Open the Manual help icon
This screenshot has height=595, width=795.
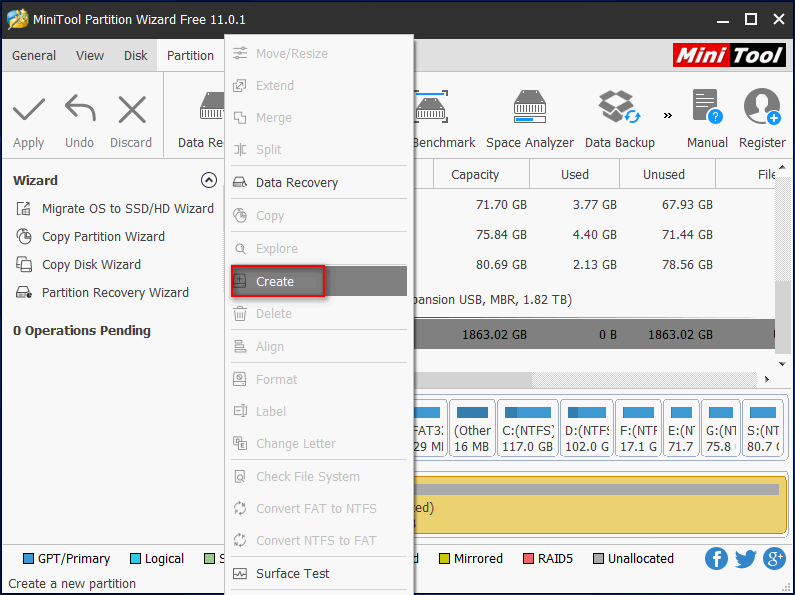[707, 106]
